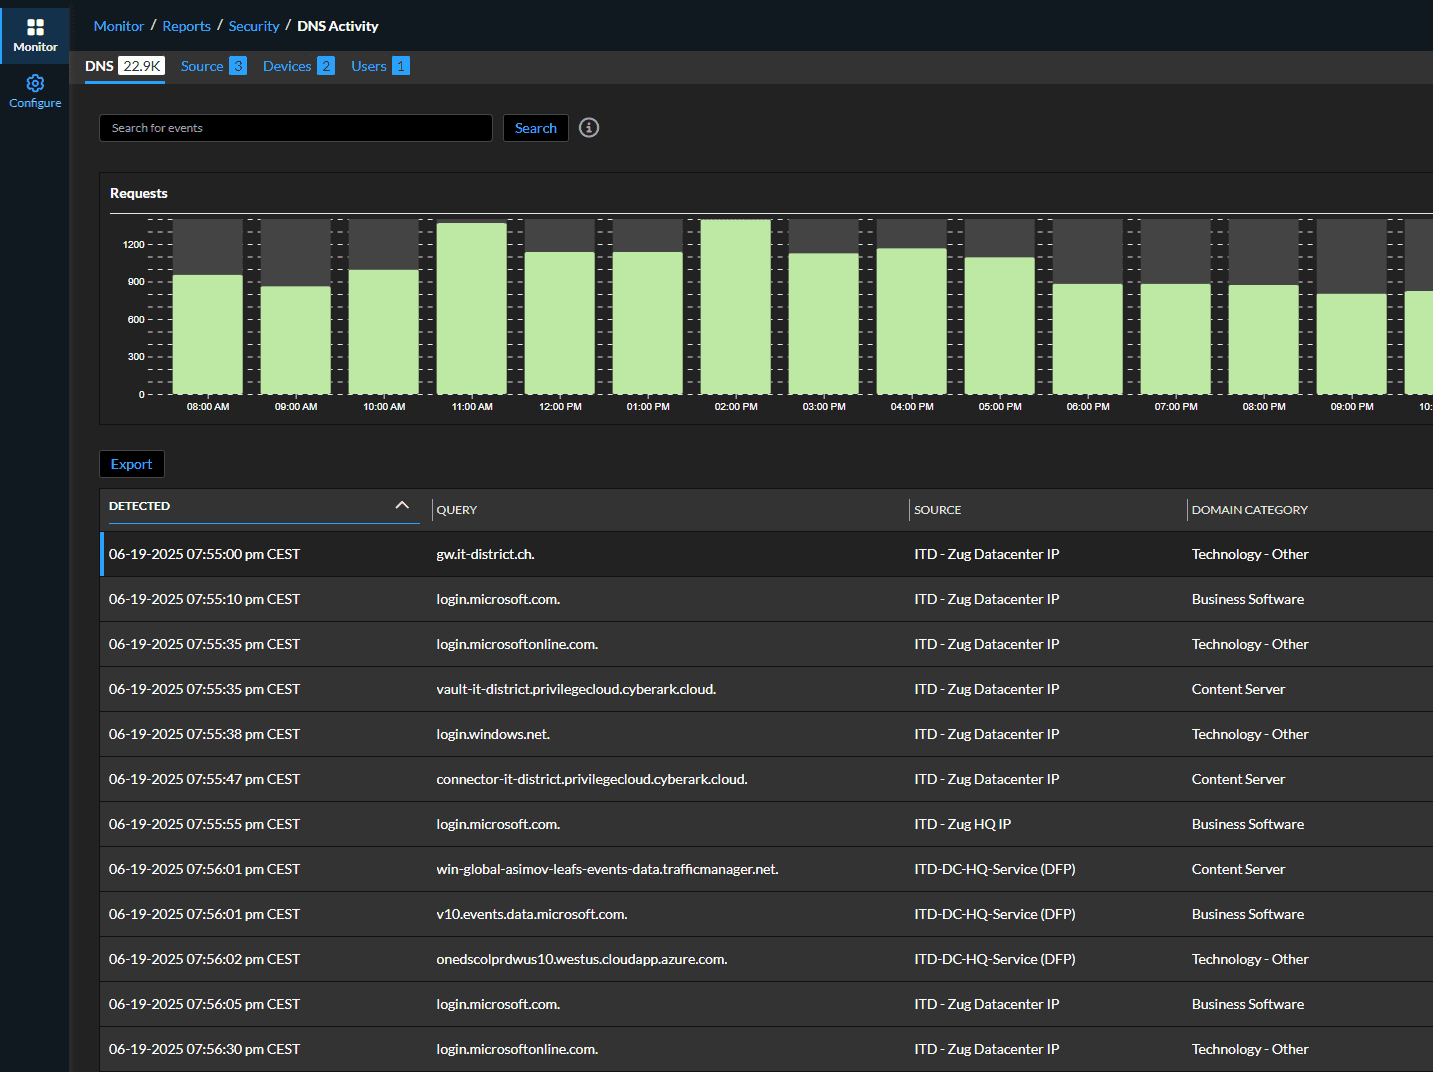Switch to the Users tab
The image size is (1433, 1072).
(380, 66)
